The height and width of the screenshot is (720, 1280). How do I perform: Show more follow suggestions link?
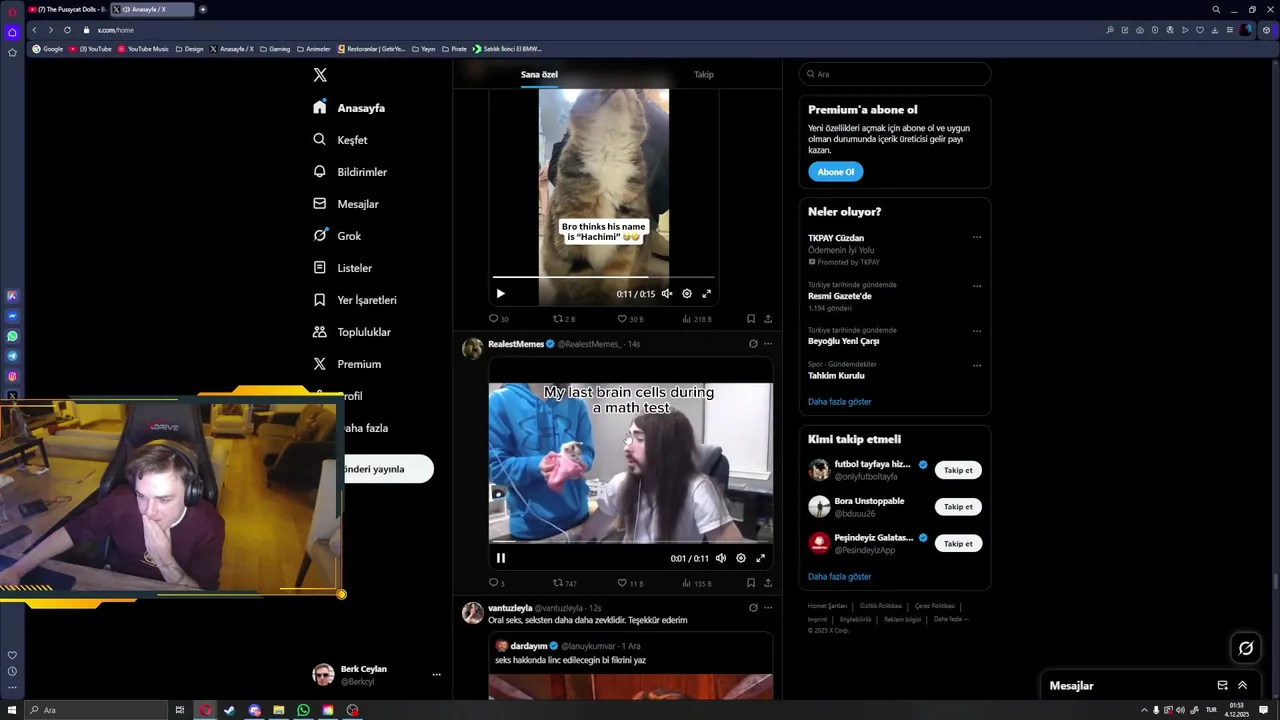click(840, 577)
